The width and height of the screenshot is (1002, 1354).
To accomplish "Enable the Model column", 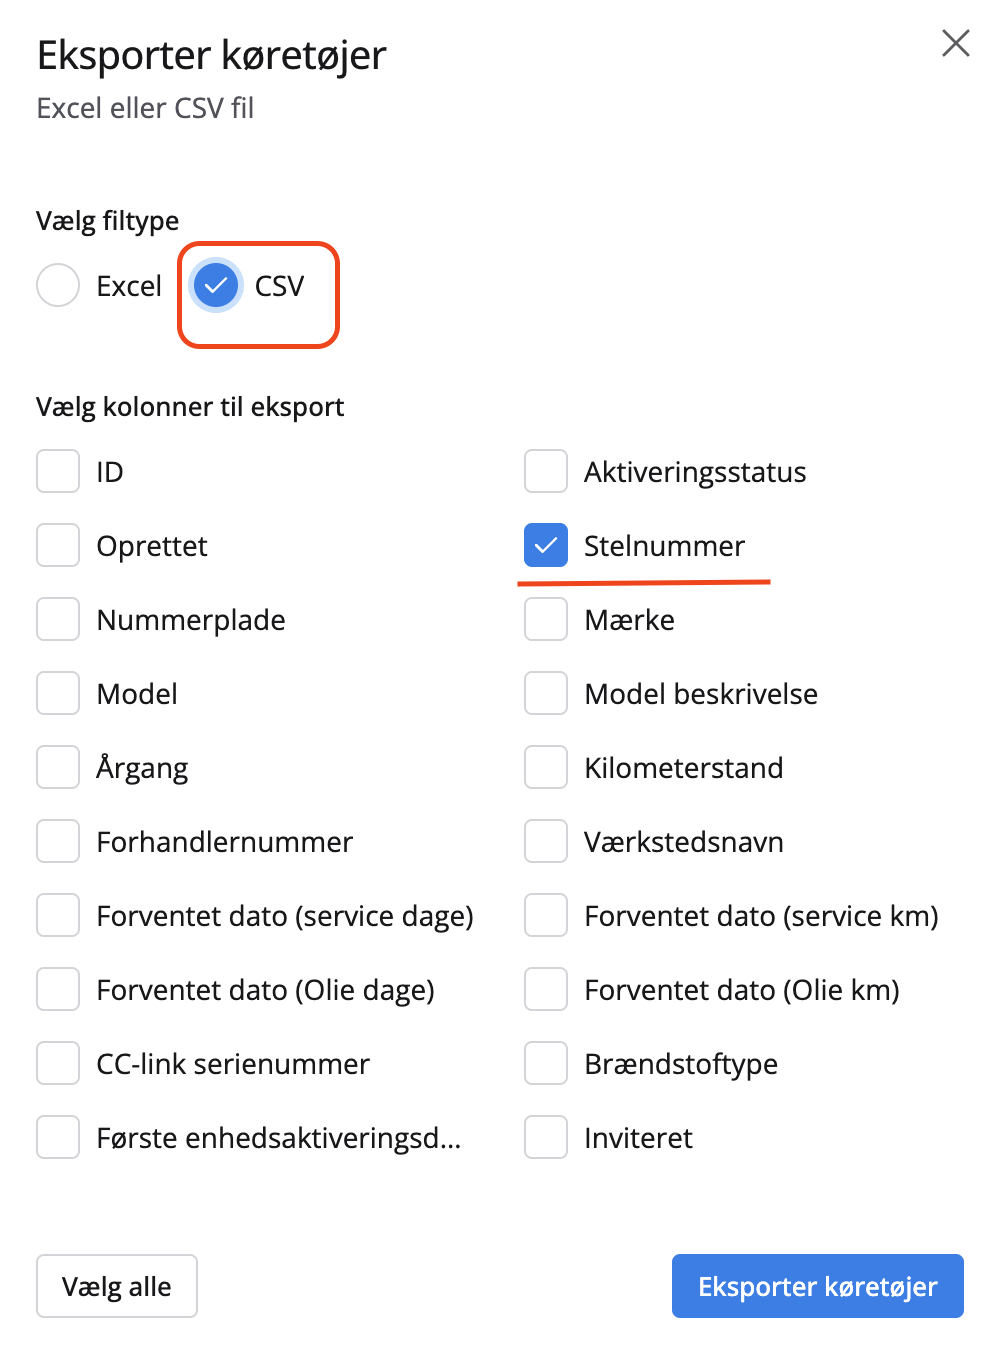I will click(x=58, y=693).
